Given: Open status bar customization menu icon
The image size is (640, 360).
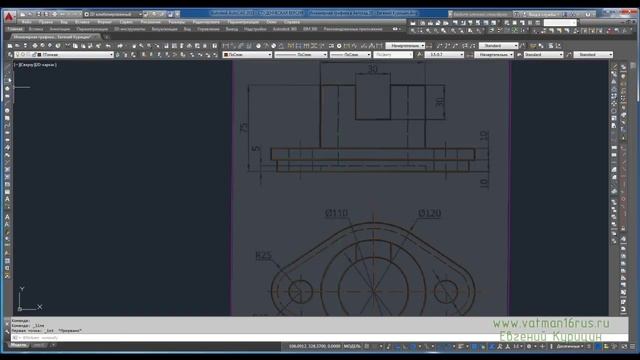Looking at the screenshot, I should tap(632, 347).
